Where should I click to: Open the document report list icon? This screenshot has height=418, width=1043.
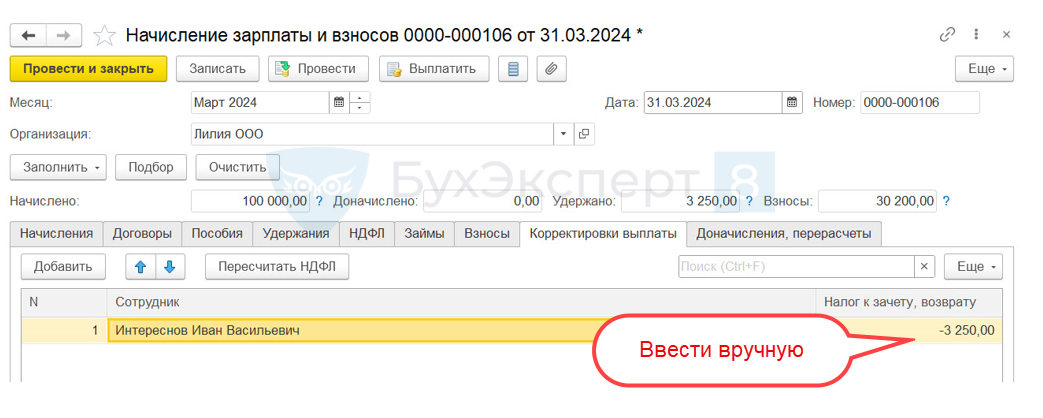(513, 69)
